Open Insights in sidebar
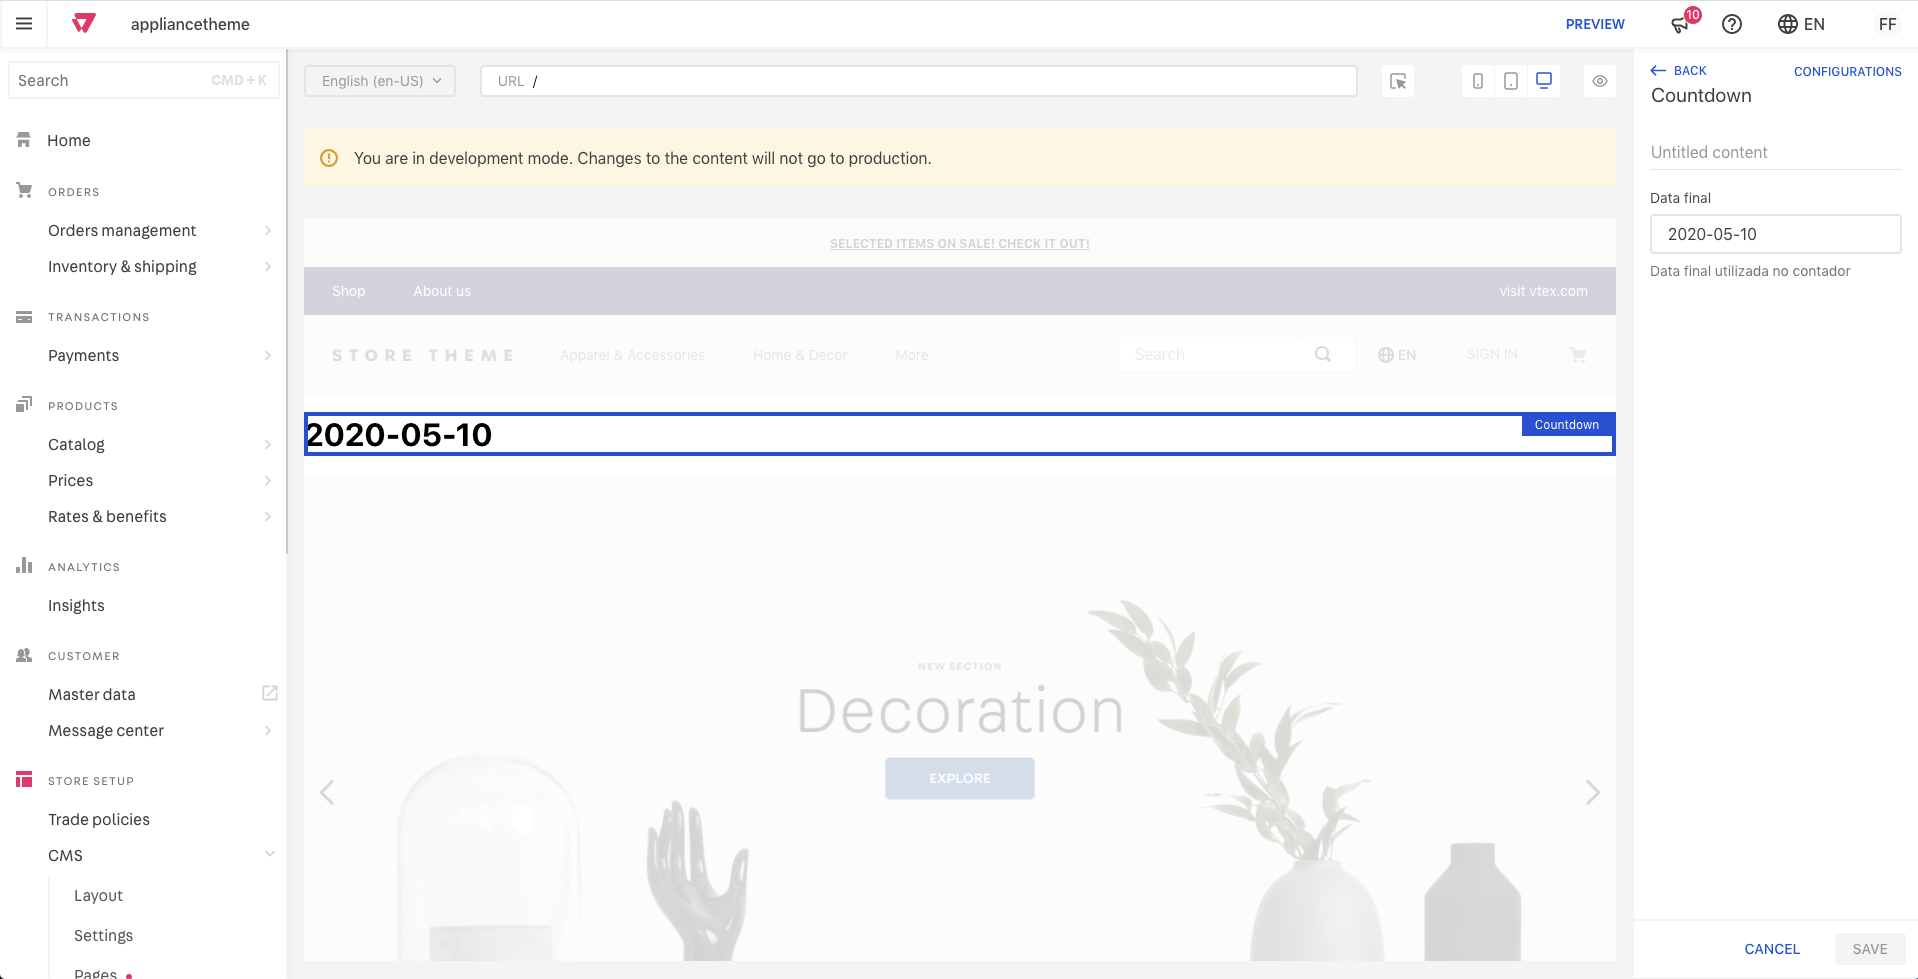 tap(76, 605)
